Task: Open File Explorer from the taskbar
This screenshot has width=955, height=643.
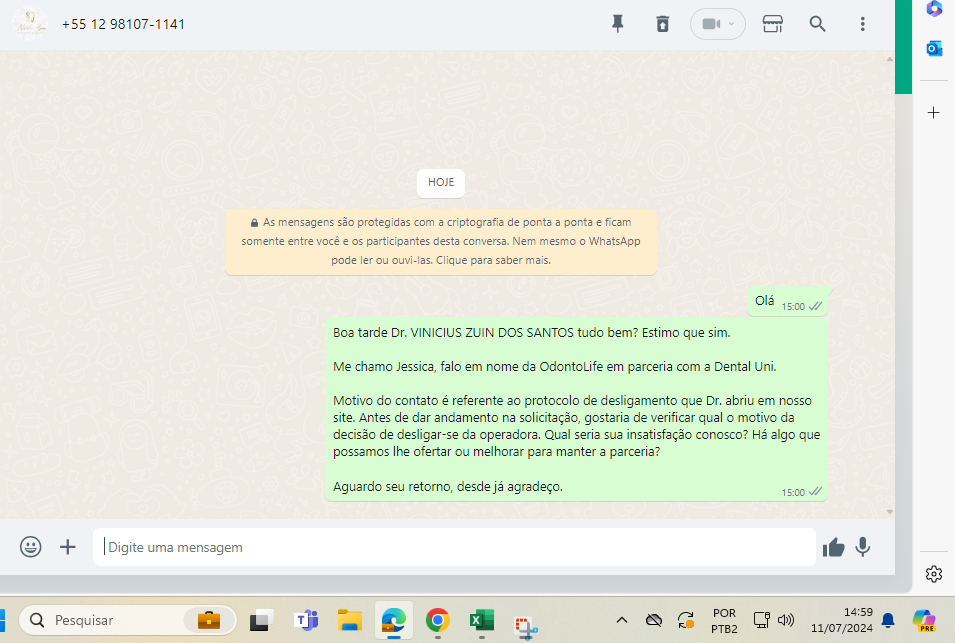Action: 350,620
